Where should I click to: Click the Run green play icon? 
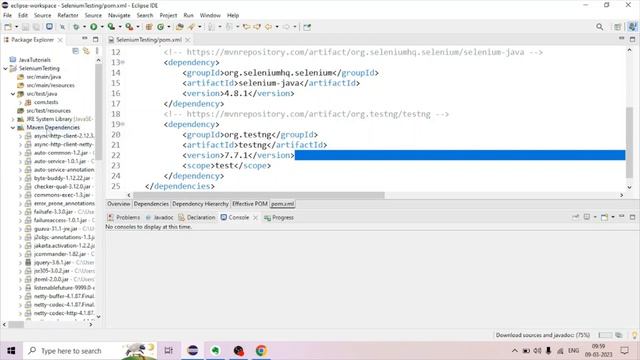(93, 27)
